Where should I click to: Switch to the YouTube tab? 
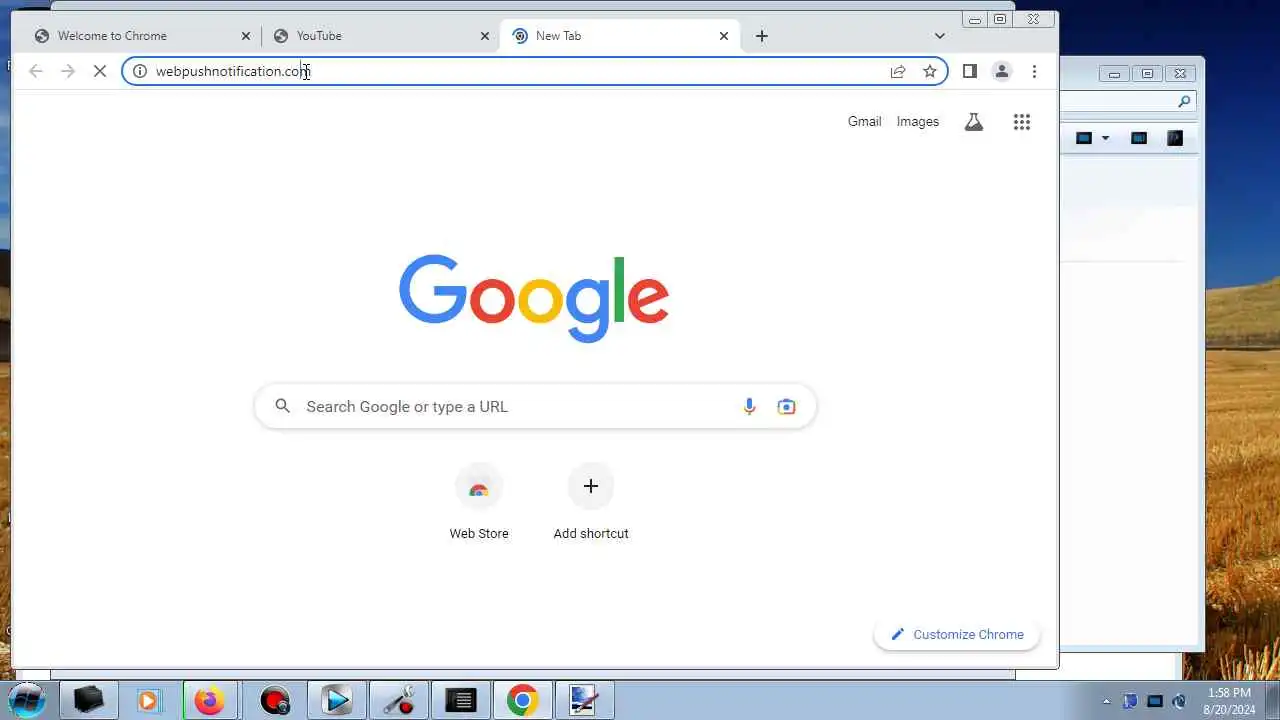[x=380, y=36]
